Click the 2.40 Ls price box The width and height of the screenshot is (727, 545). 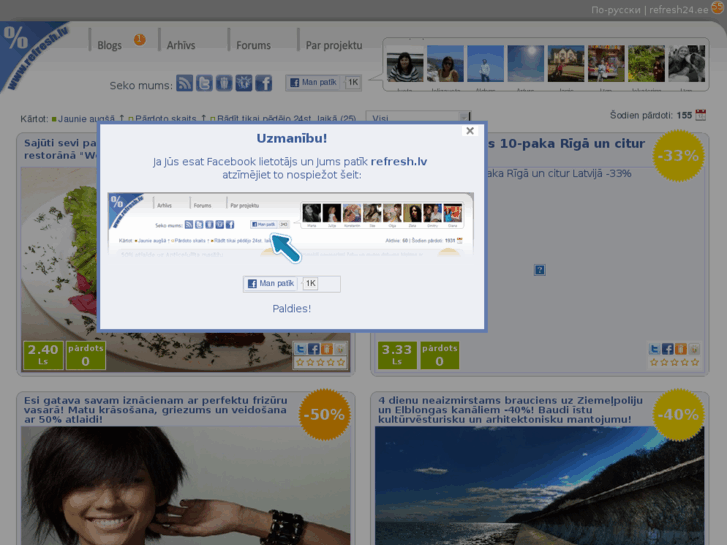(x=43, y=355)
